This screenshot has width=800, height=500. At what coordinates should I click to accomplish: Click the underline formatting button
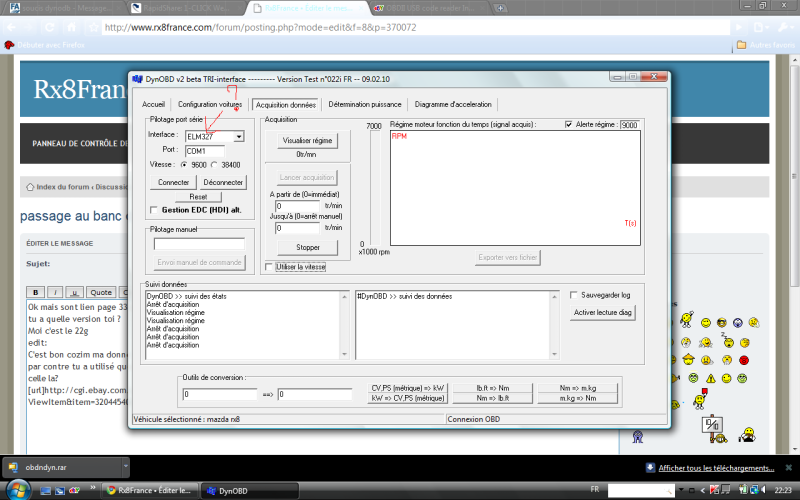pos(74,292)
